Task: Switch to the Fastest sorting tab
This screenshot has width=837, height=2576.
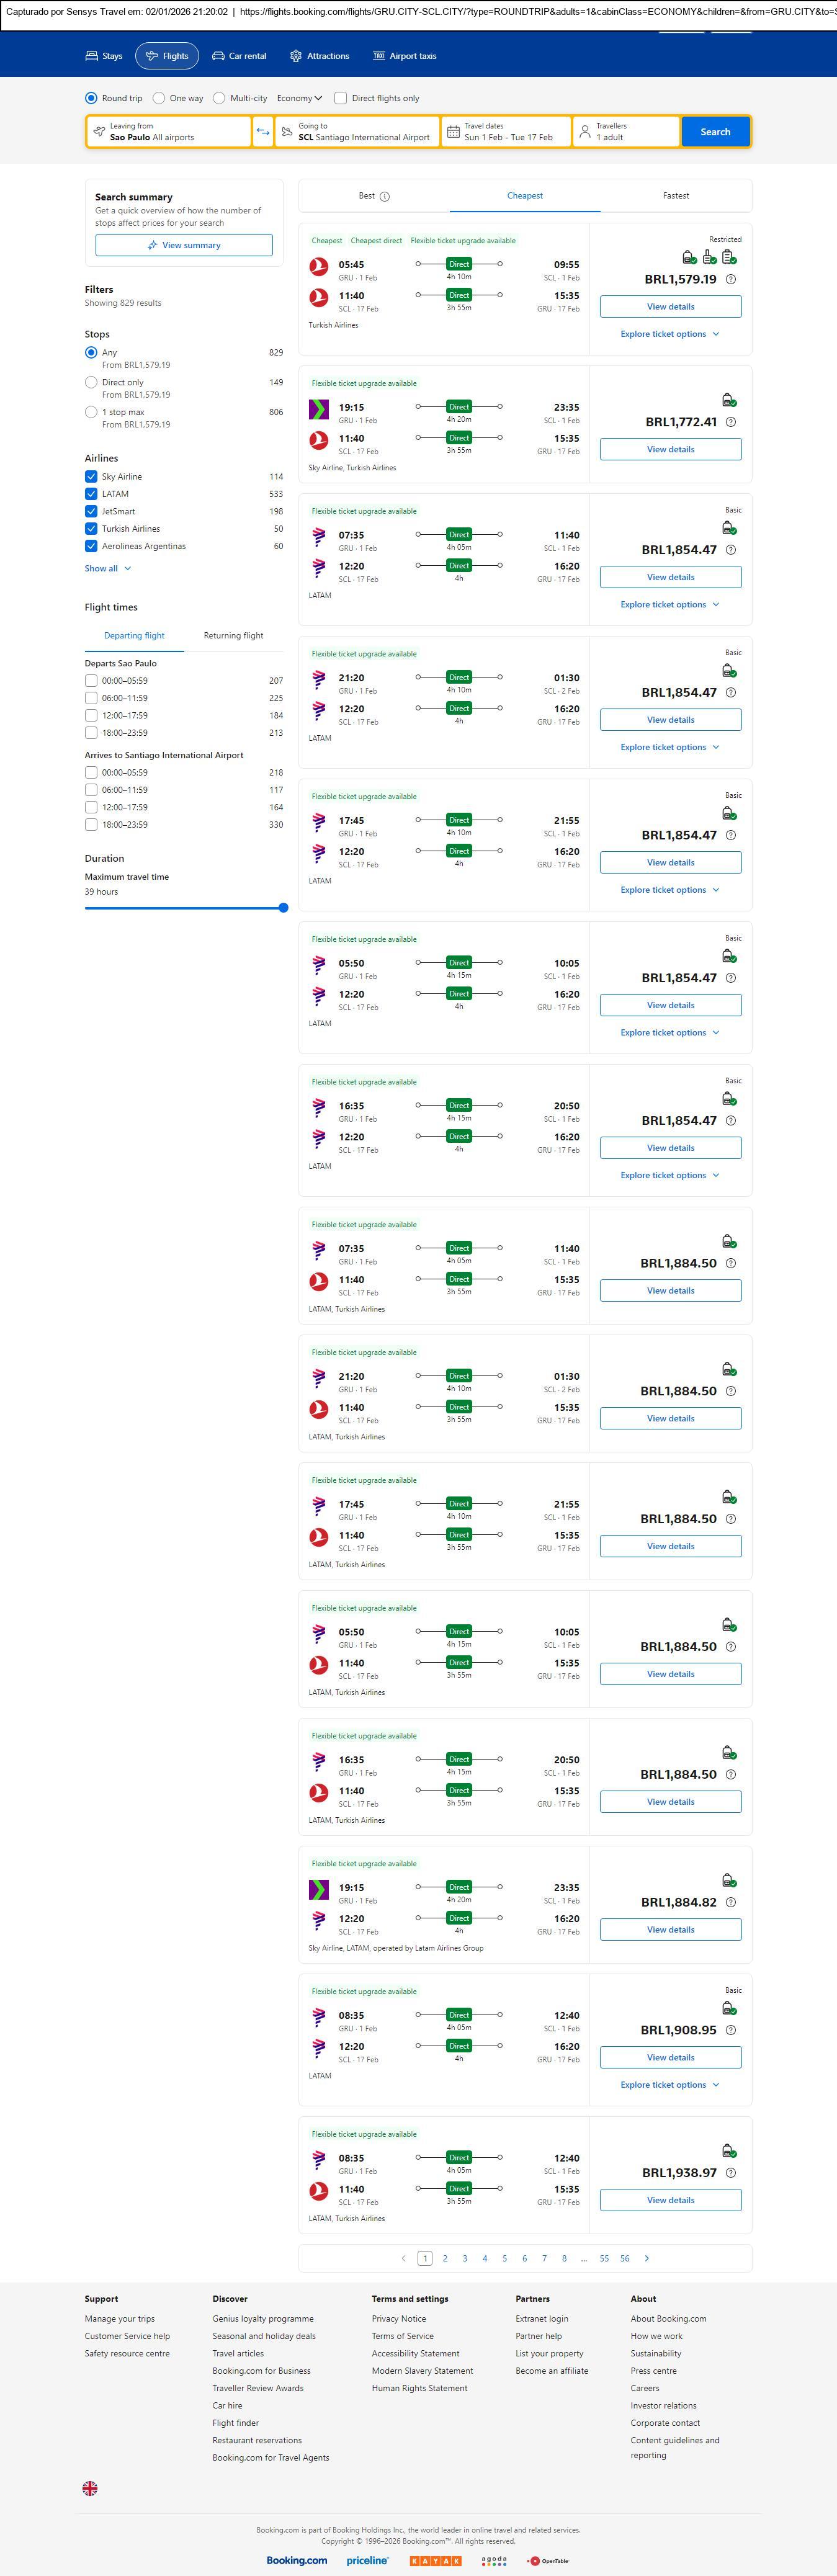Action: click(675, 196)
